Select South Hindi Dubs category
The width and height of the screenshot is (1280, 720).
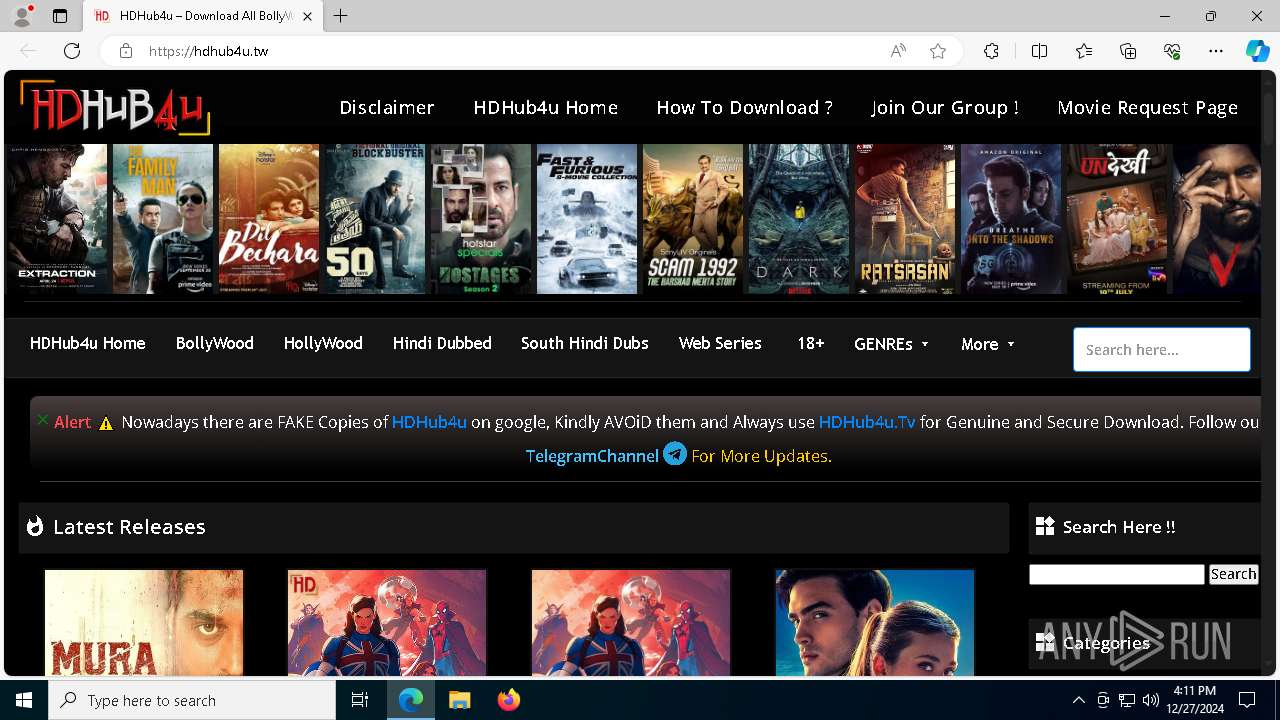(585, 343)
